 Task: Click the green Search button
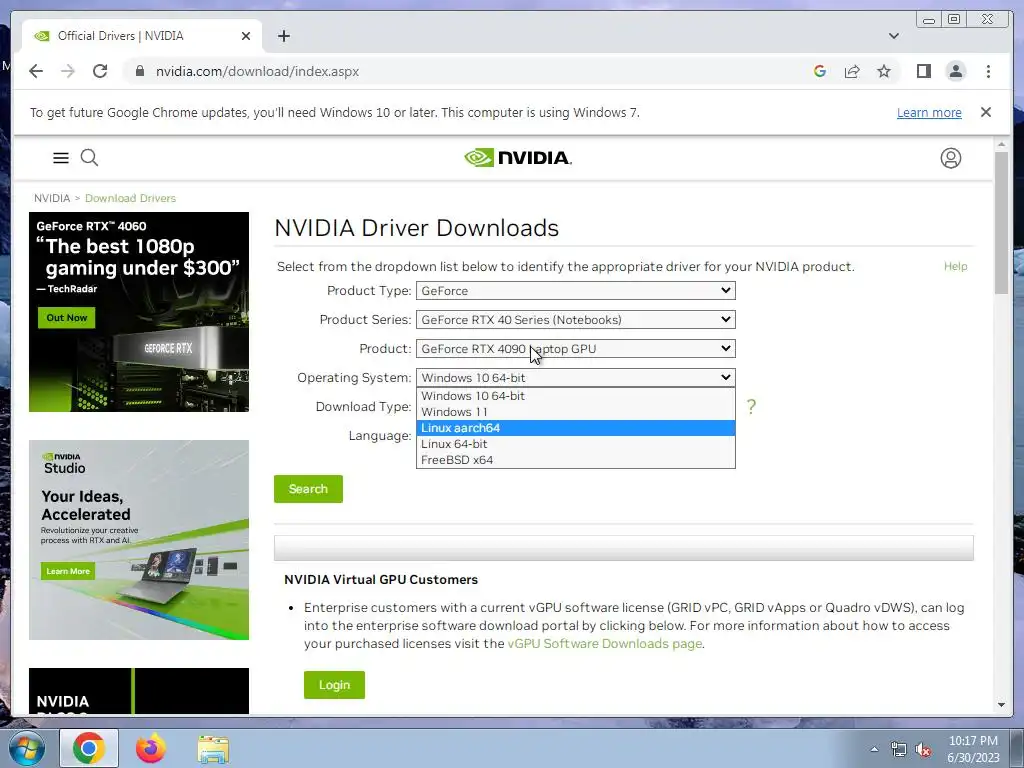308,489
